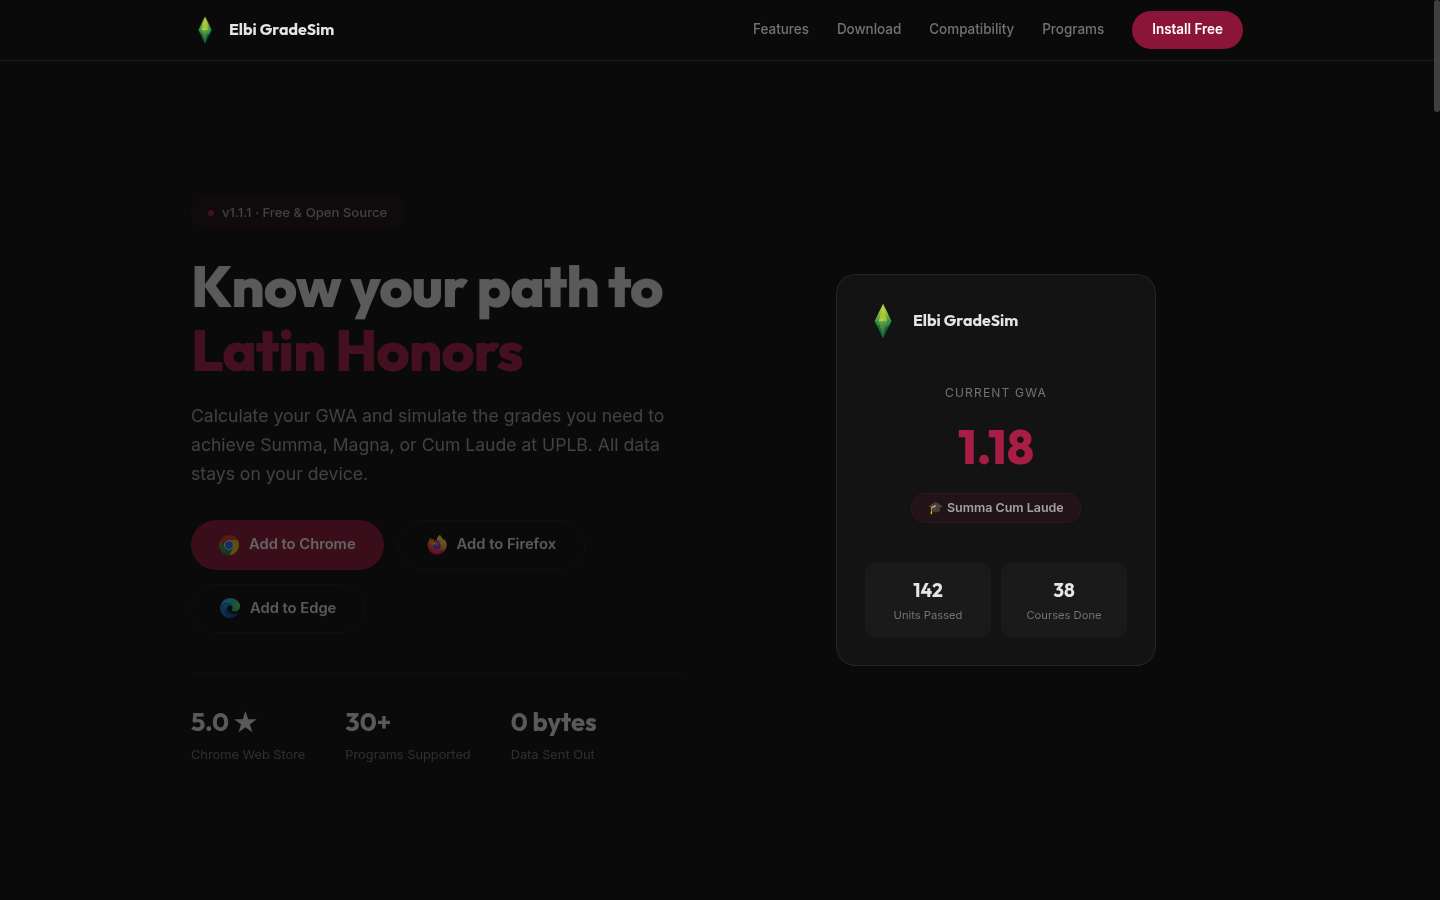The height and width of the screenshot is (900, 1440).
Task: Click Add to Firefox button
Action: (491, 545)
